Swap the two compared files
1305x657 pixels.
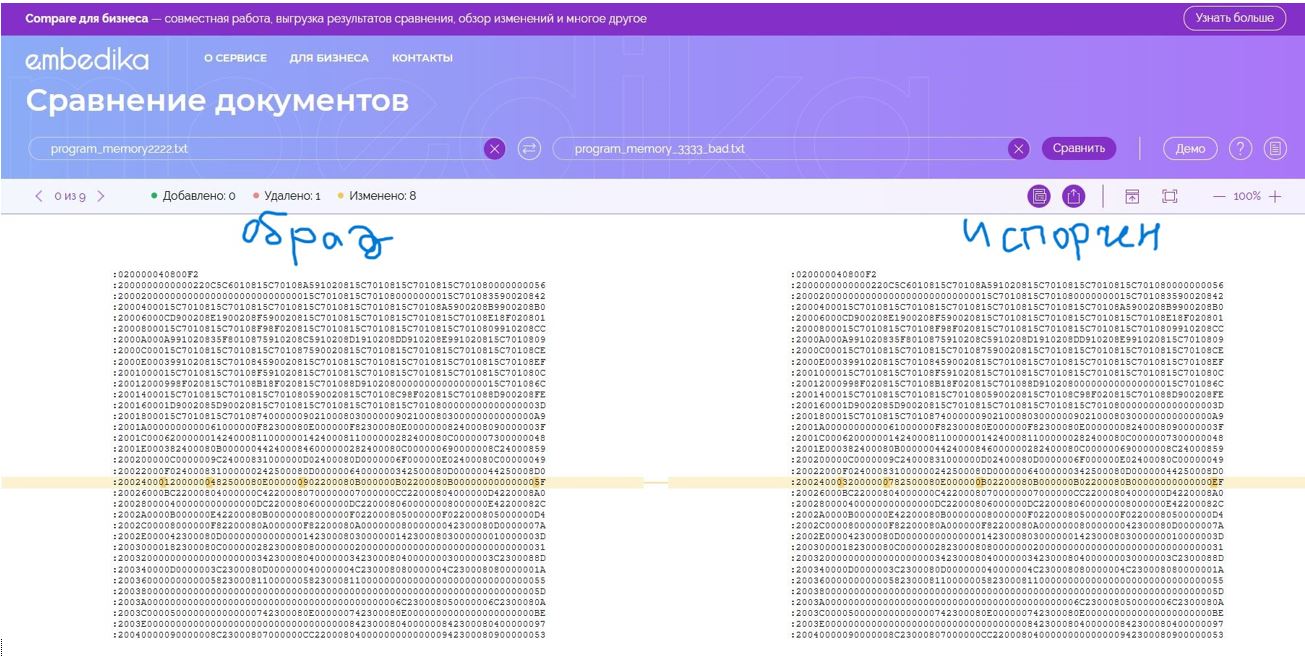tap(529, 149)
